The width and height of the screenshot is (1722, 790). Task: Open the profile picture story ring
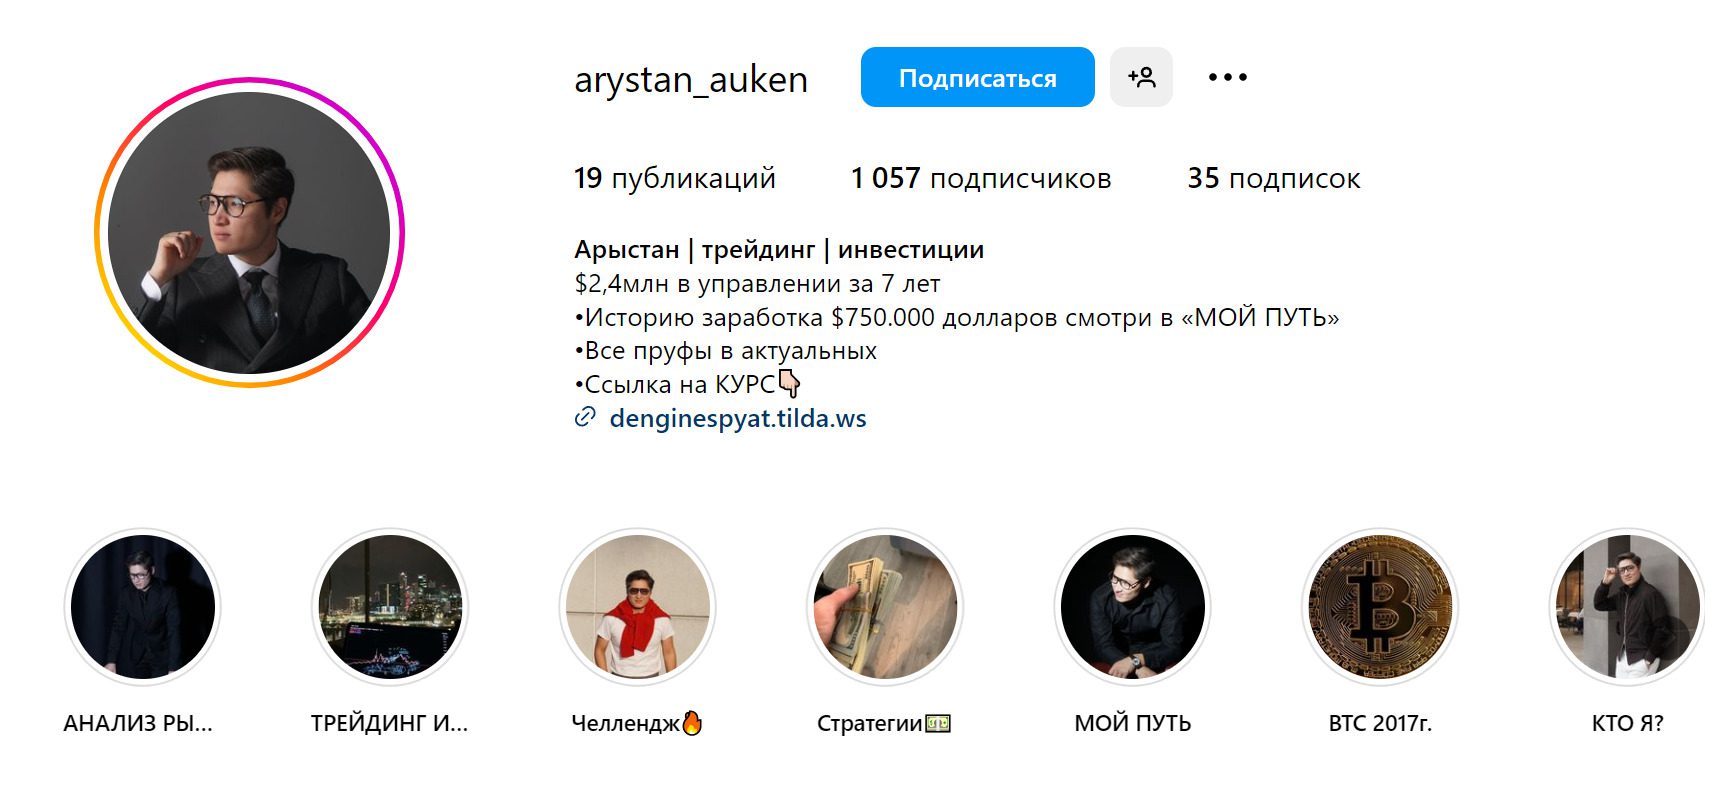(249, 232)
